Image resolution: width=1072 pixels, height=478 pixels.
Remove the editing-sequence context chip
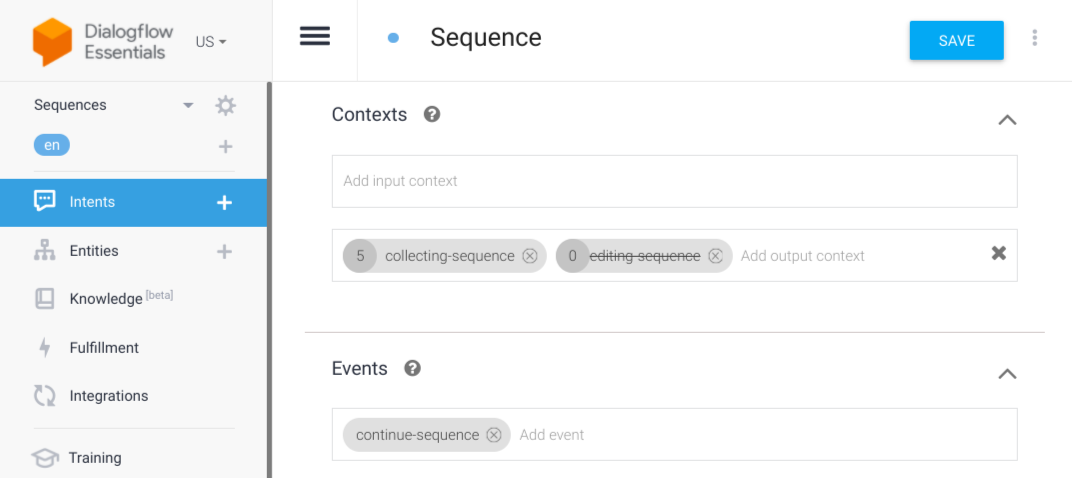click(715, 256)
